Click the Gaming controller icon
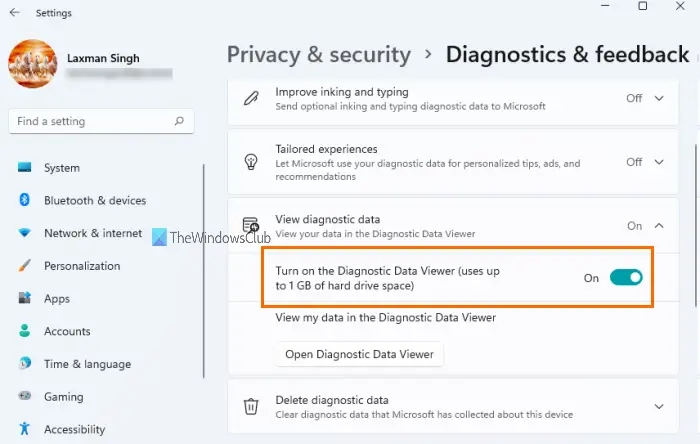The image size is (700, 444). (25, 396)
